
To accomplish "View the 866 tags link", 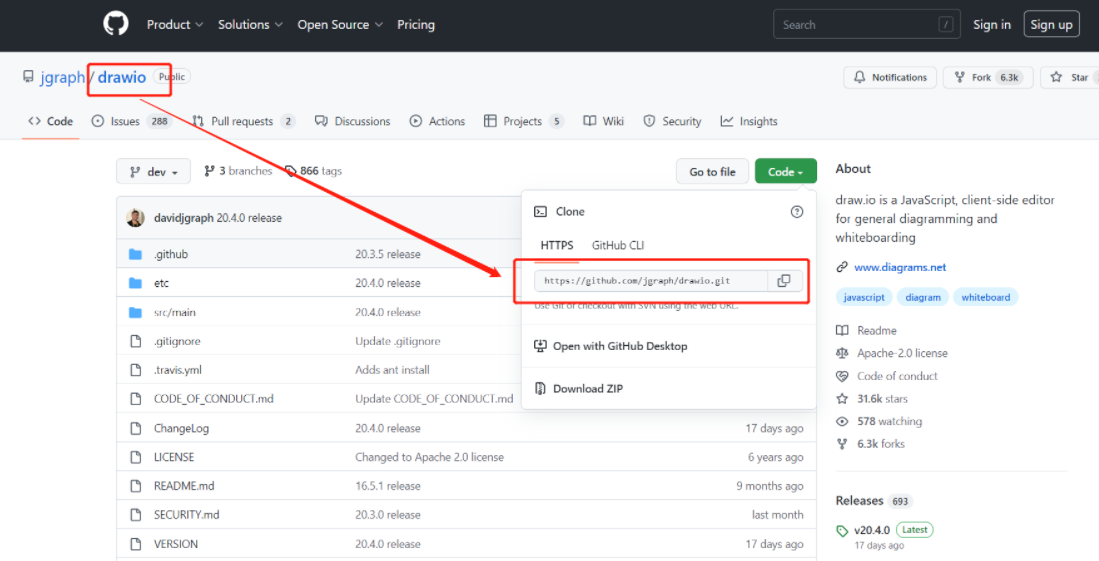I will pyautogui.click(x=313, y=171).
